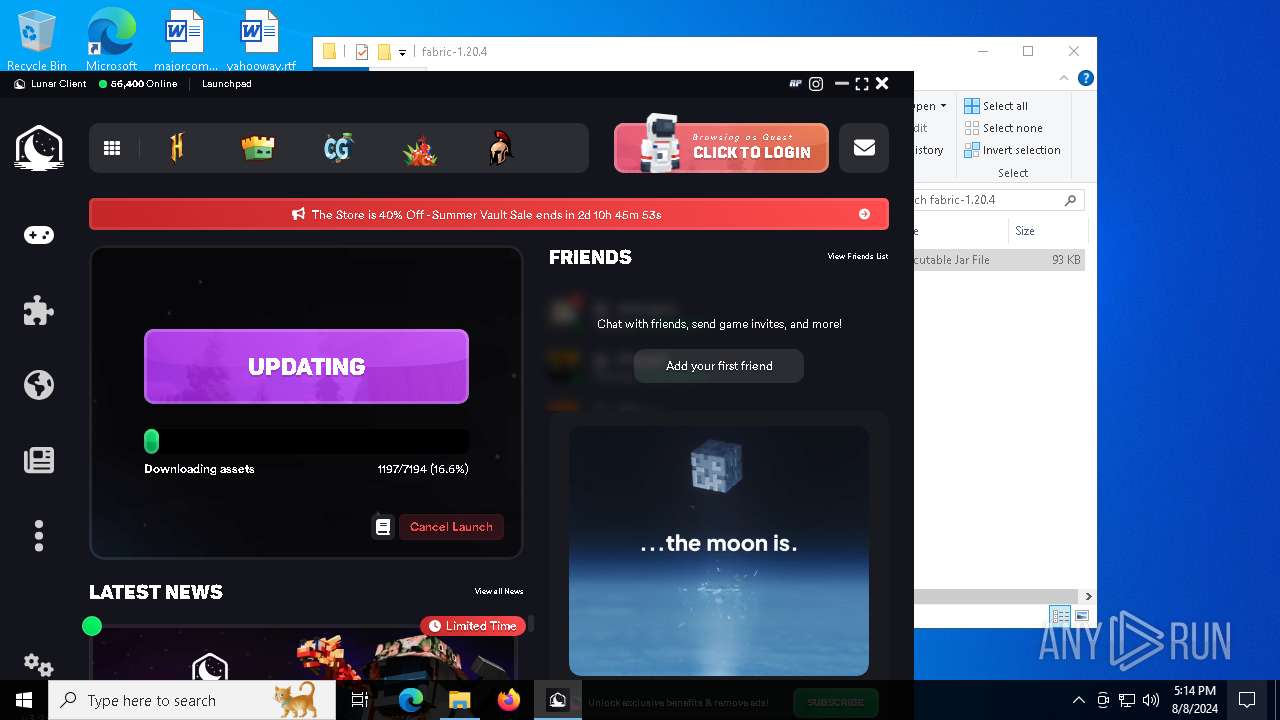Open the View Friends List link
The height and width of the screenshot is (720, 1280).
[858, 257]
